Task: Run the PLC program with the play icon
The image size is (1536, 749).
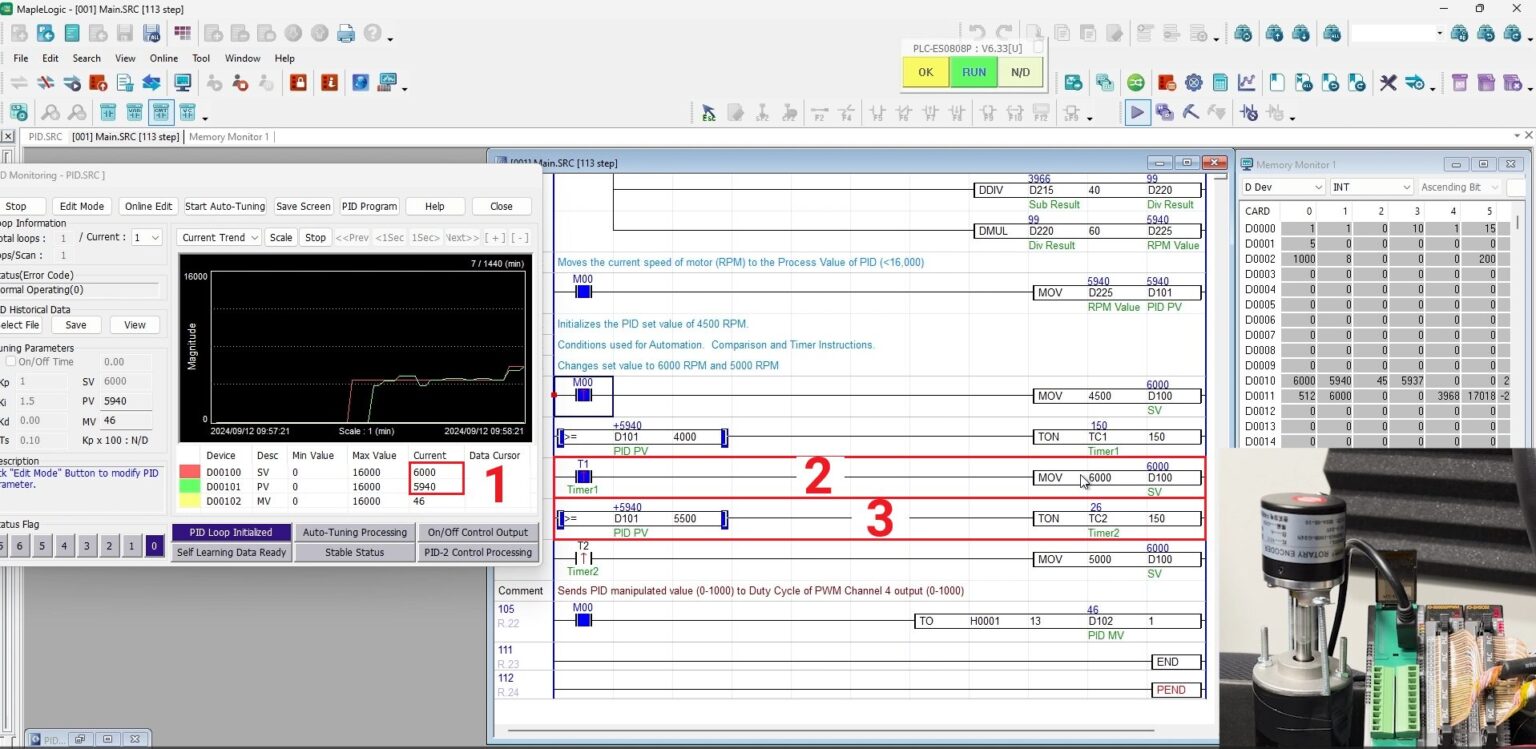Action: [x=1138, y=112]
